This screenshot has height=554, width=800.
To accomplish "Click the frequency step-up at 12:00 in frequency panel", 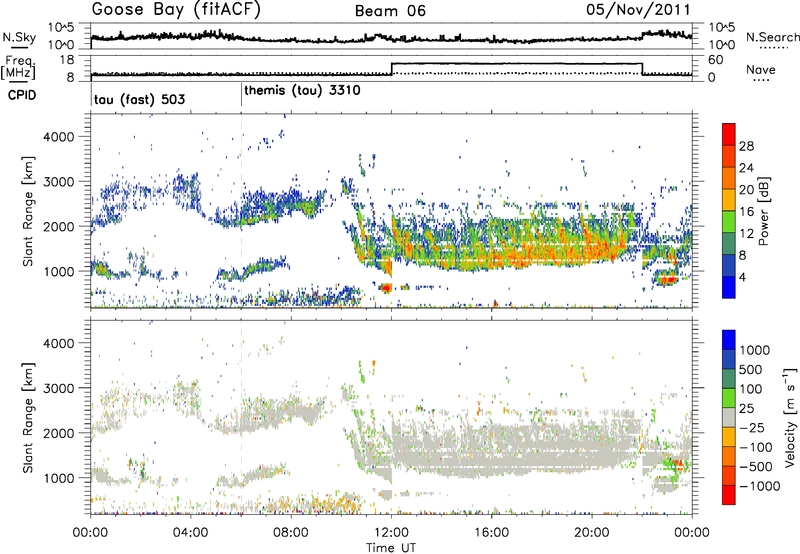I will point(391,69).
